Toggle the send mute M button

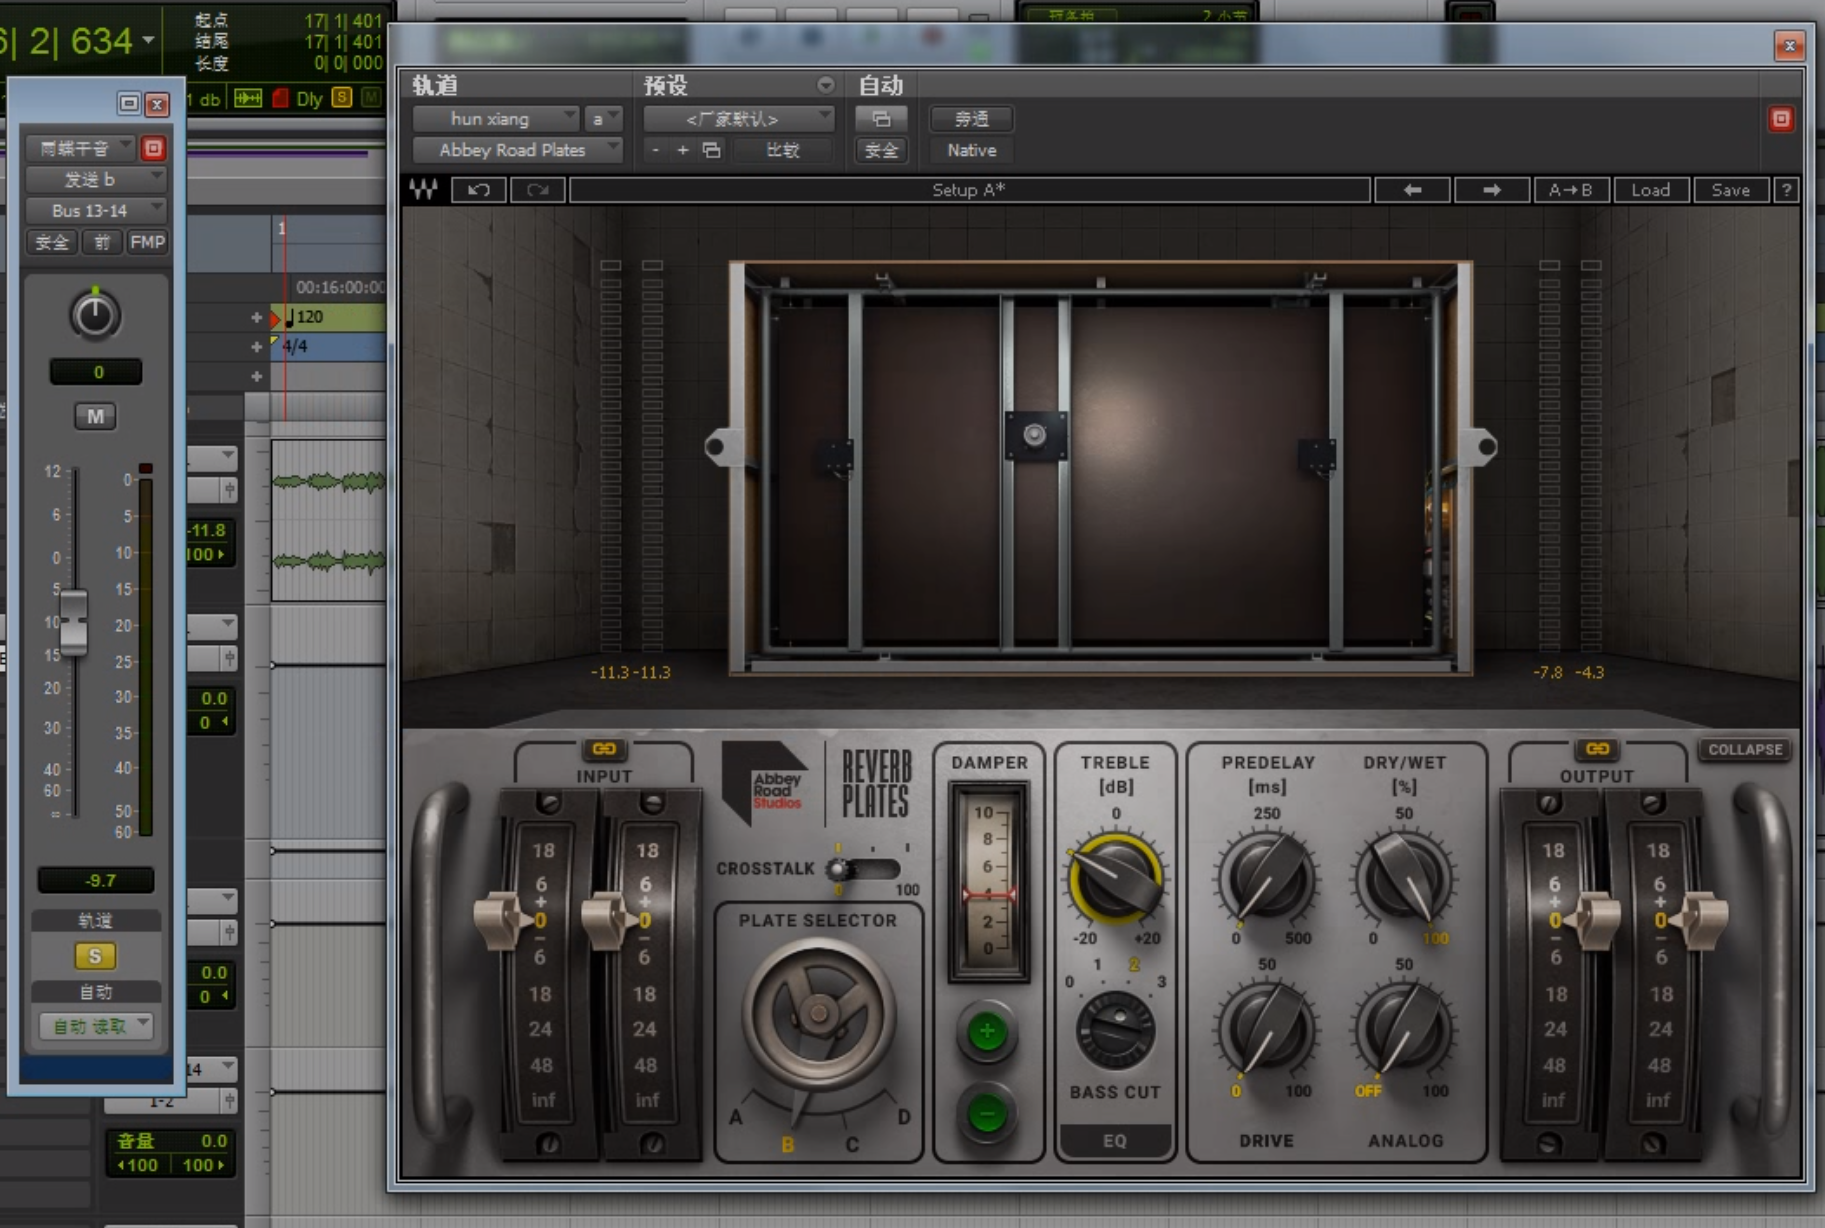(x=95, y=416)
